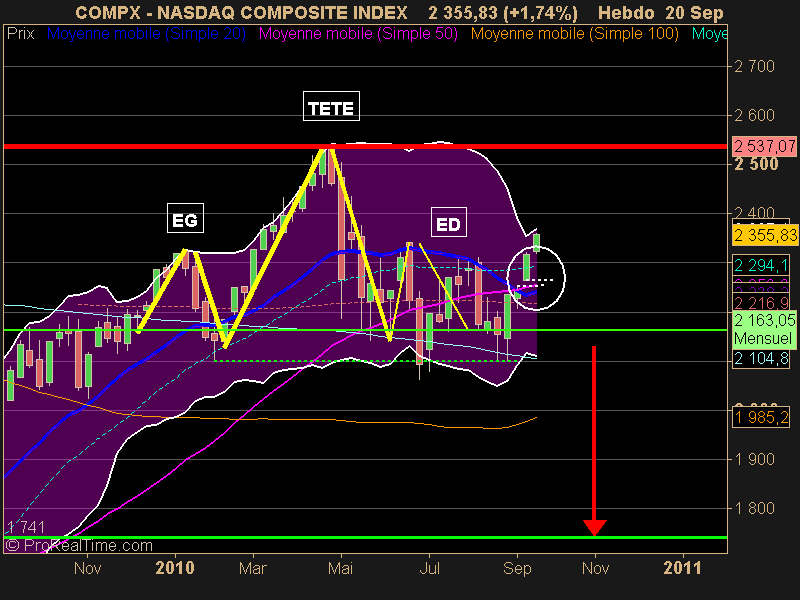The height and width of the screenshot is (600, 800).
Task: Select the 2 355,83 (+1,74%) quote in title
Action: pos(503,13)
